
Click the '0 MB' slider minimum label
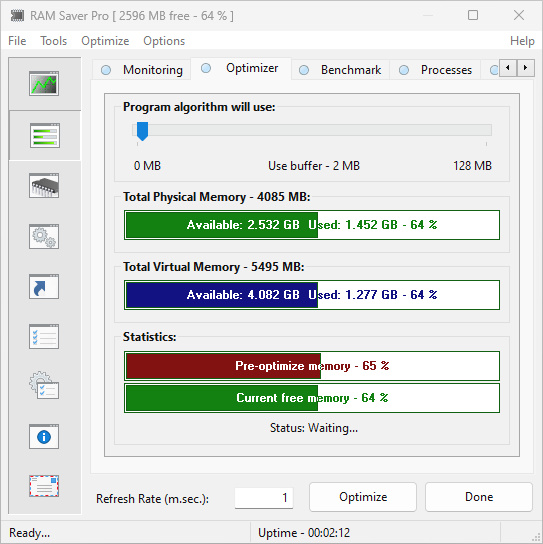click(x=147, y=165)
